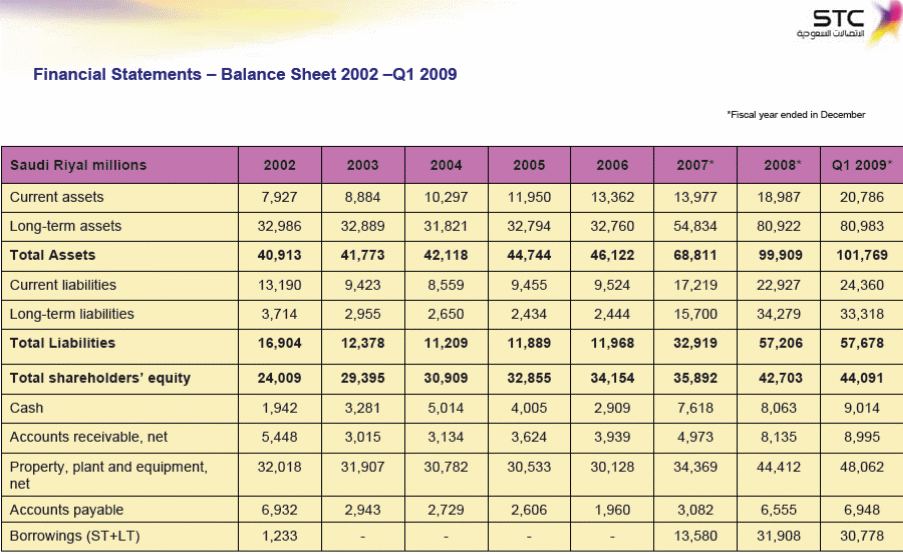Select the Total Assets row label
The height and width of the screenshot is (554, 903).
(52, 255)
